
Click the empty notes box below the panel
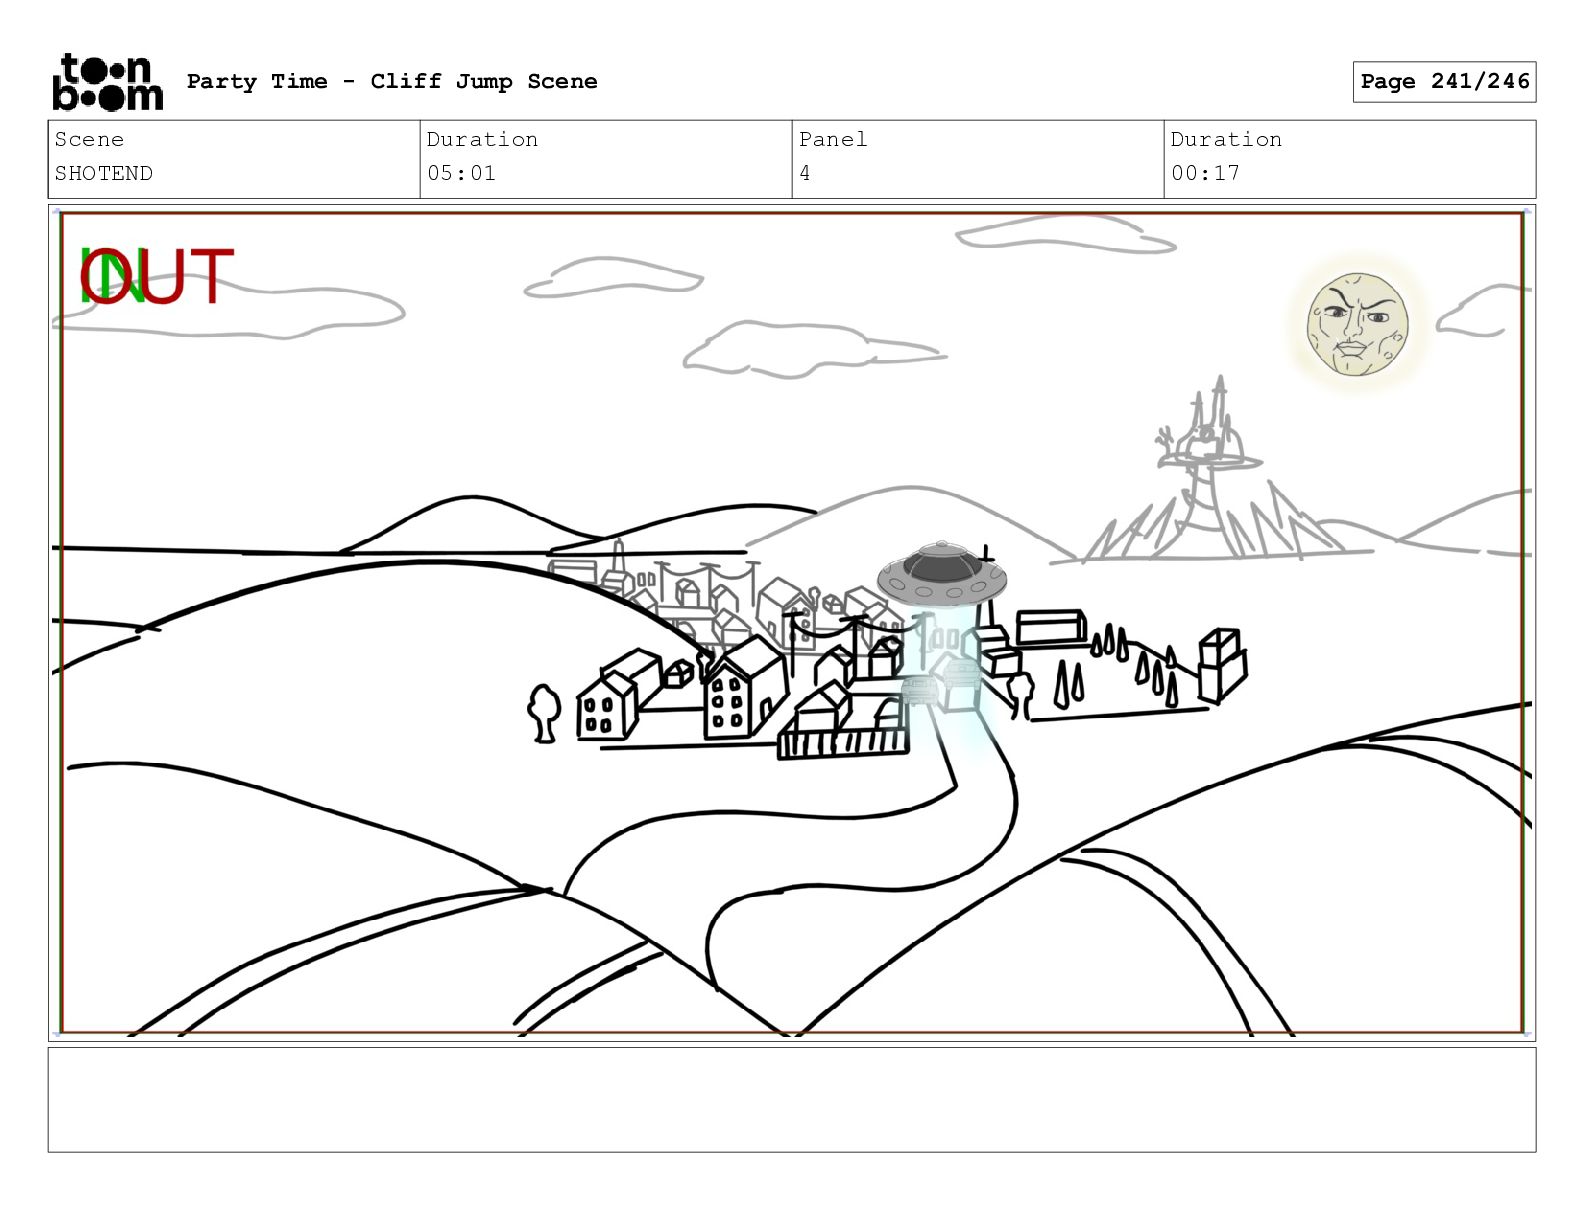point(792,1100)
